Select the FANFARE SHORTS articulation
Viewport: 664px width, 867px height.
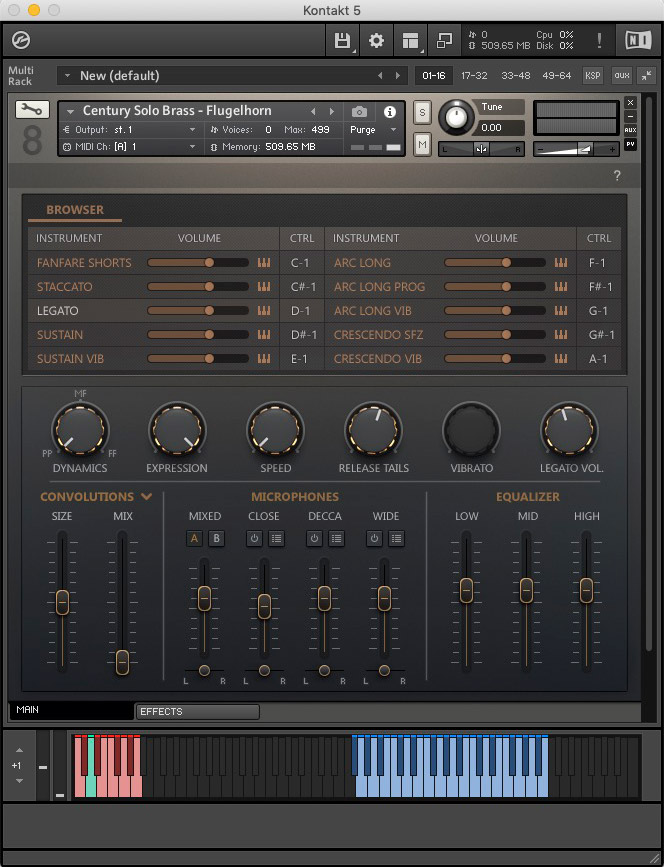click(x=84, y=263)
